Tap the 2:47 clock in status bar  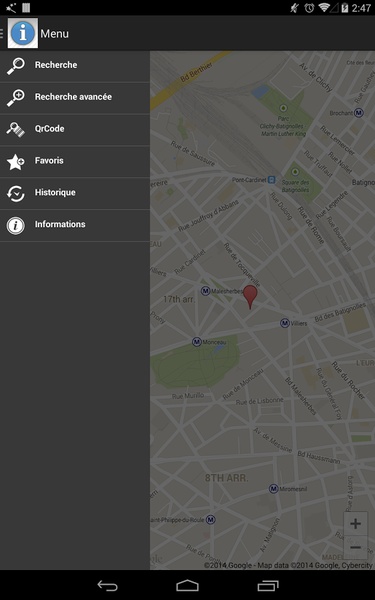361,8
